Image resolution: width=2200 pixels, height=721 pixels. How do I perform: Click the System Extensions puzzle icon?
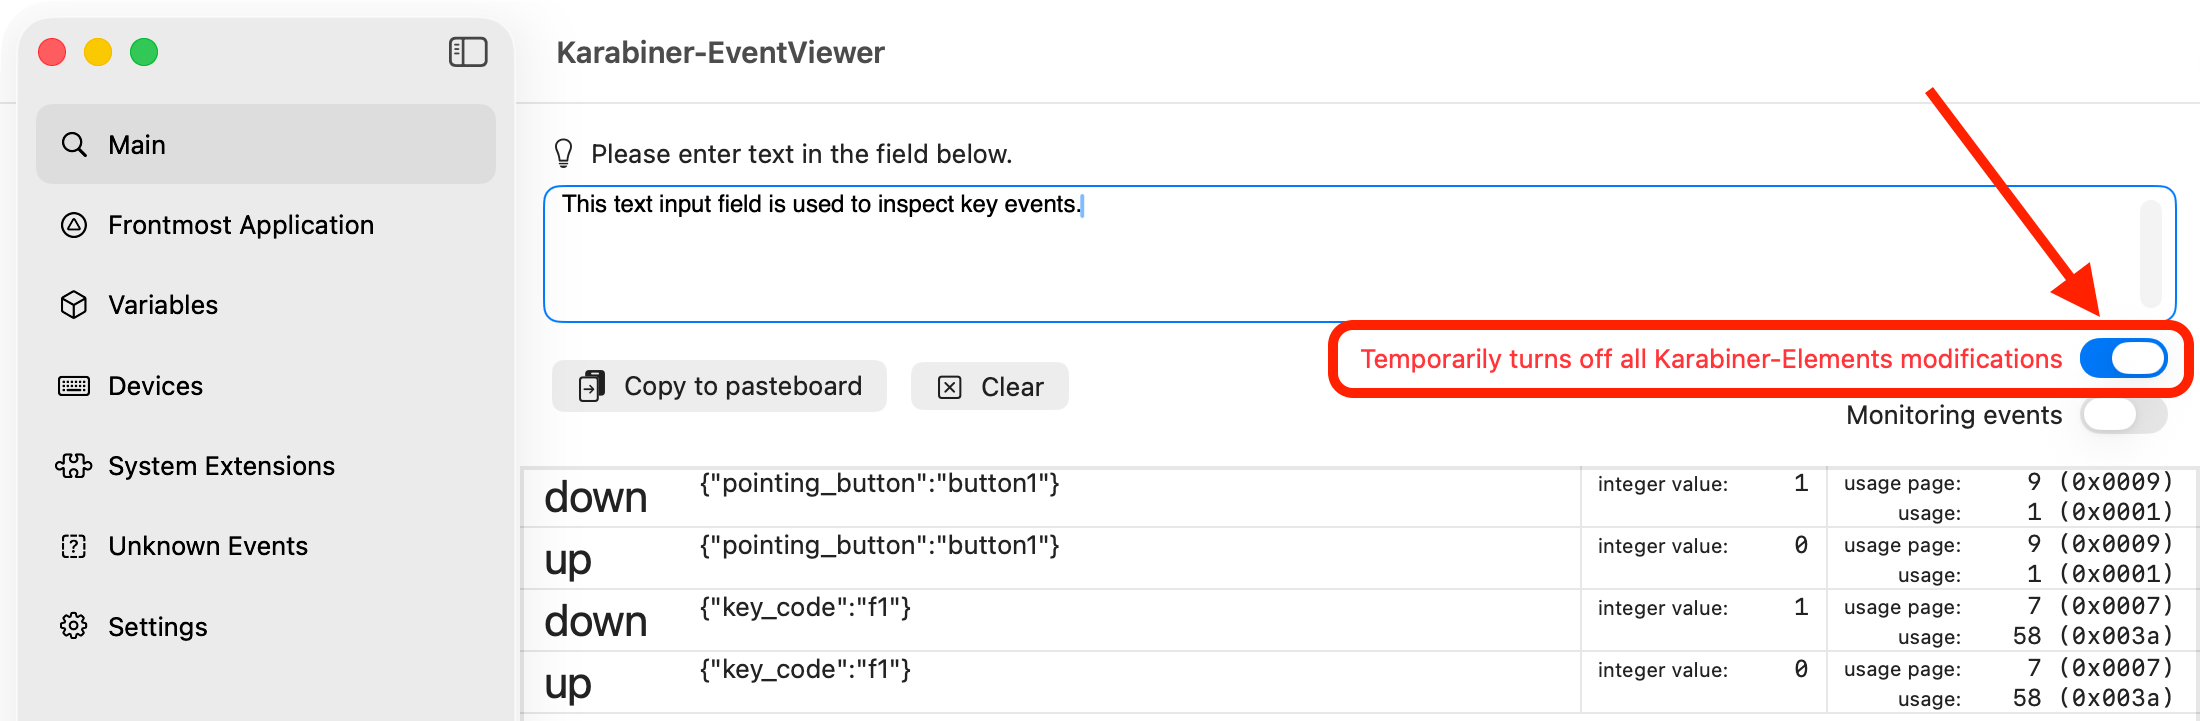[x=74, y=466]
